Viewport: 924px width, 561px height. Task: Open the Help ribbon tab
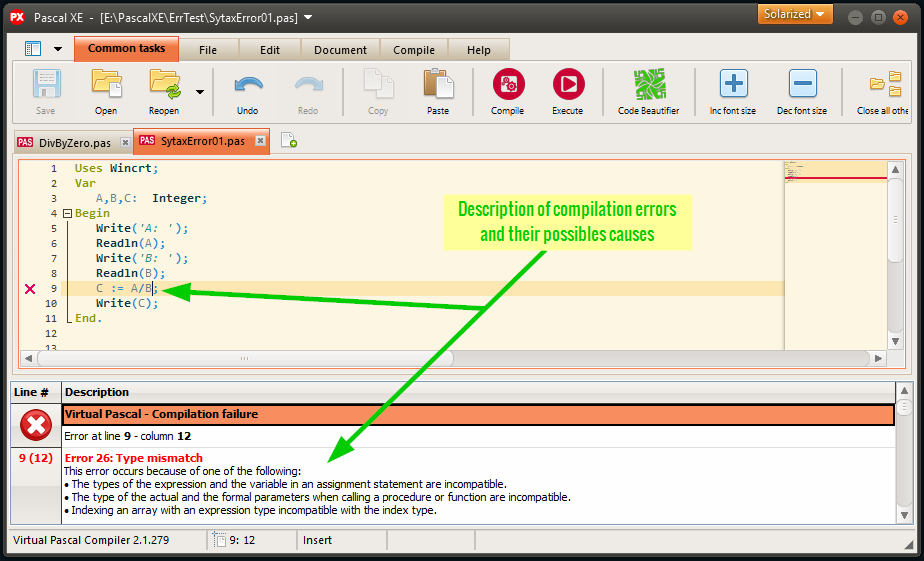(x=479, y=50)
